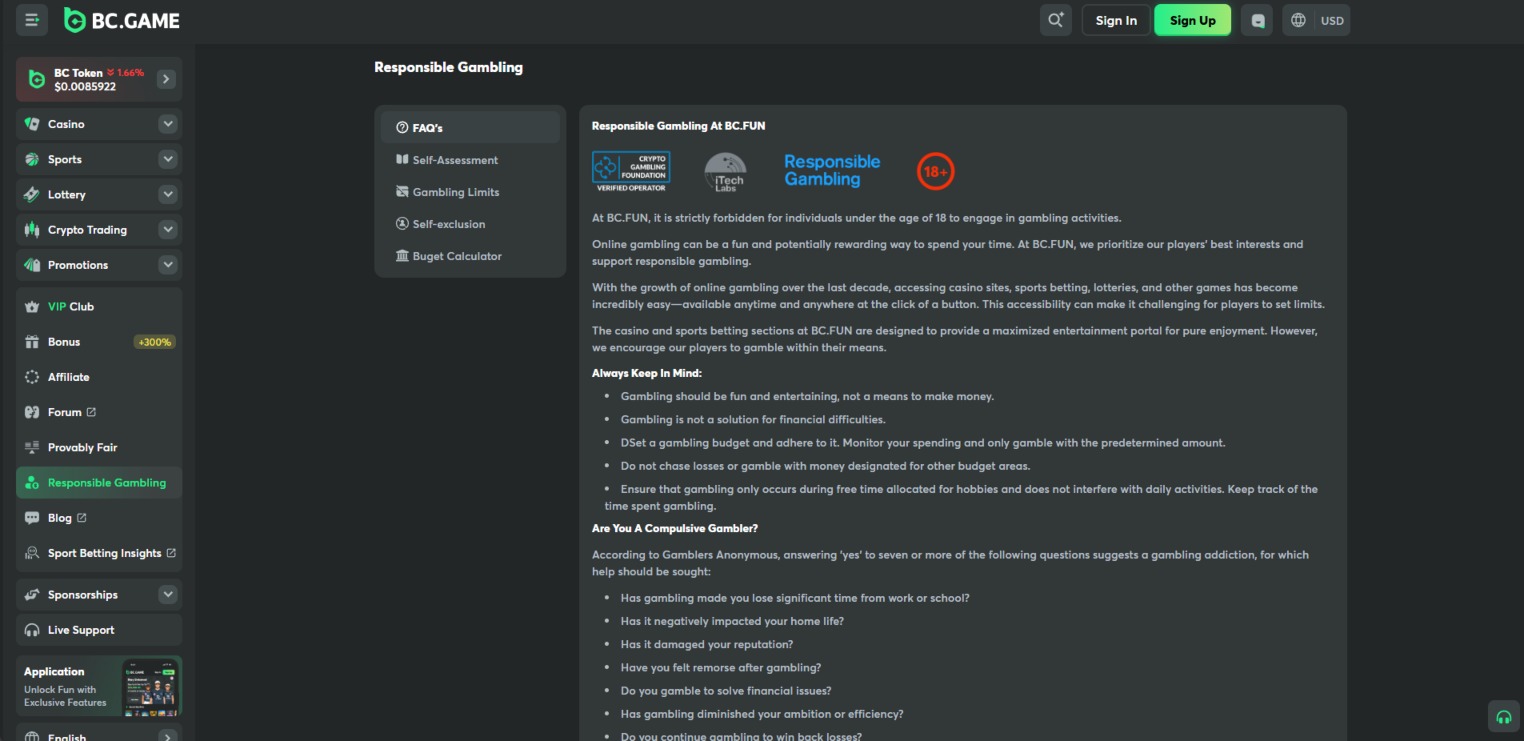Click the blue Responsible Gambling logo
The image size is (1524, 741).
[832, 171]
